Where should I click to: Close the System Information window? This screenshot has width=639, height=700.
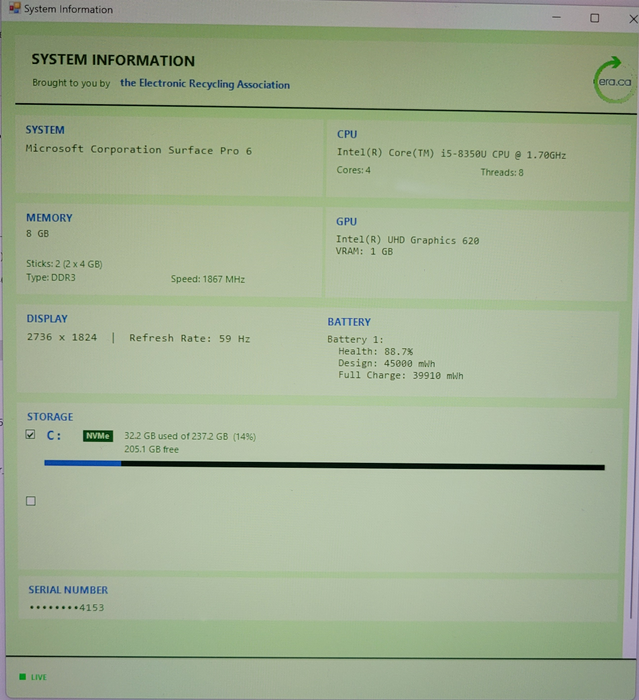click(x=633, y=19)
